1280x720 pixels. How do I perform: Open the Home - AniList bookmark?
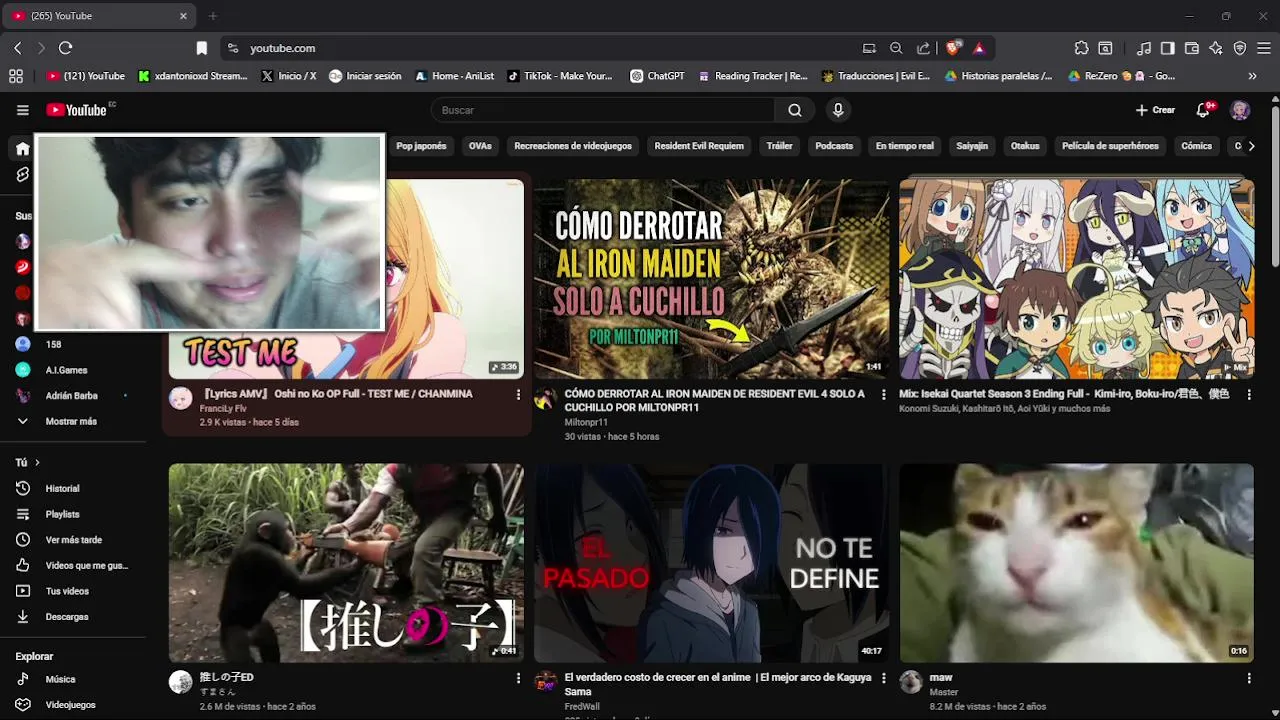tap(454, 76)
